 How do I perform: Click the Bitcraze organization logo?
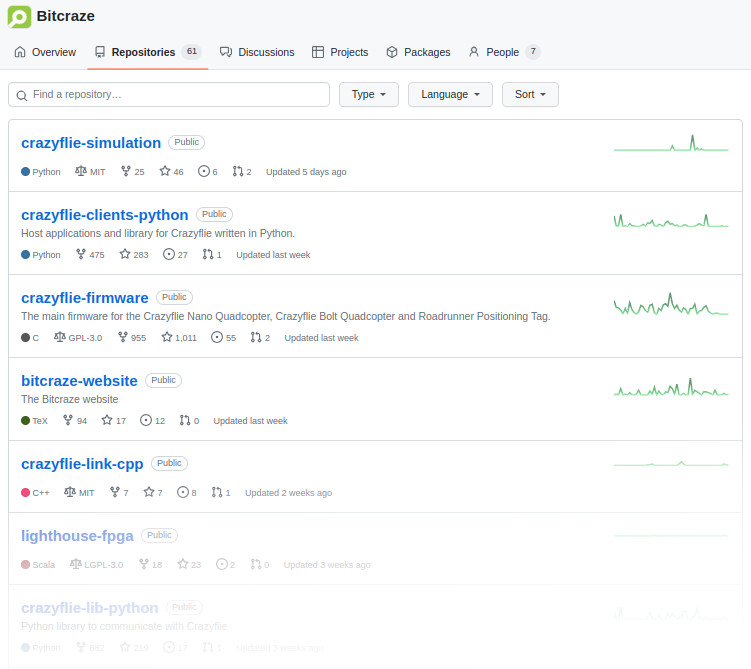pos(19,17)
